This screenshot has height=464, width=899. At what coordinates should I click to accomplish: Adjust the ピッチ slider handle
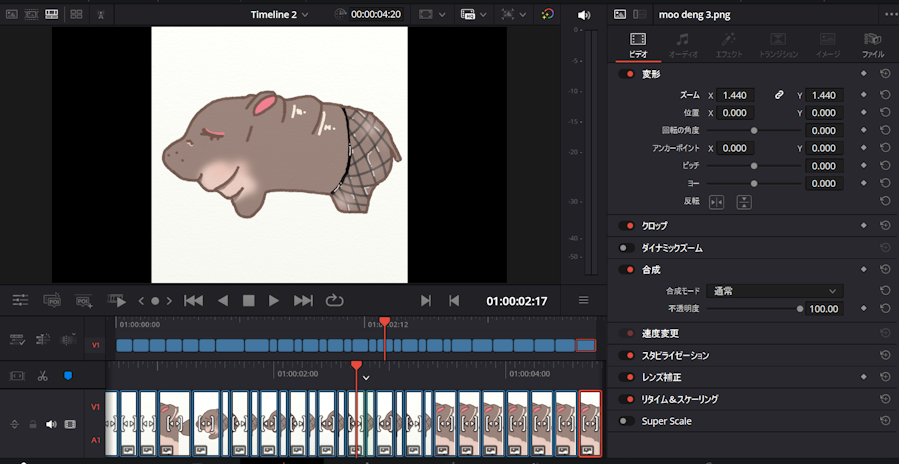click(754, 166)
